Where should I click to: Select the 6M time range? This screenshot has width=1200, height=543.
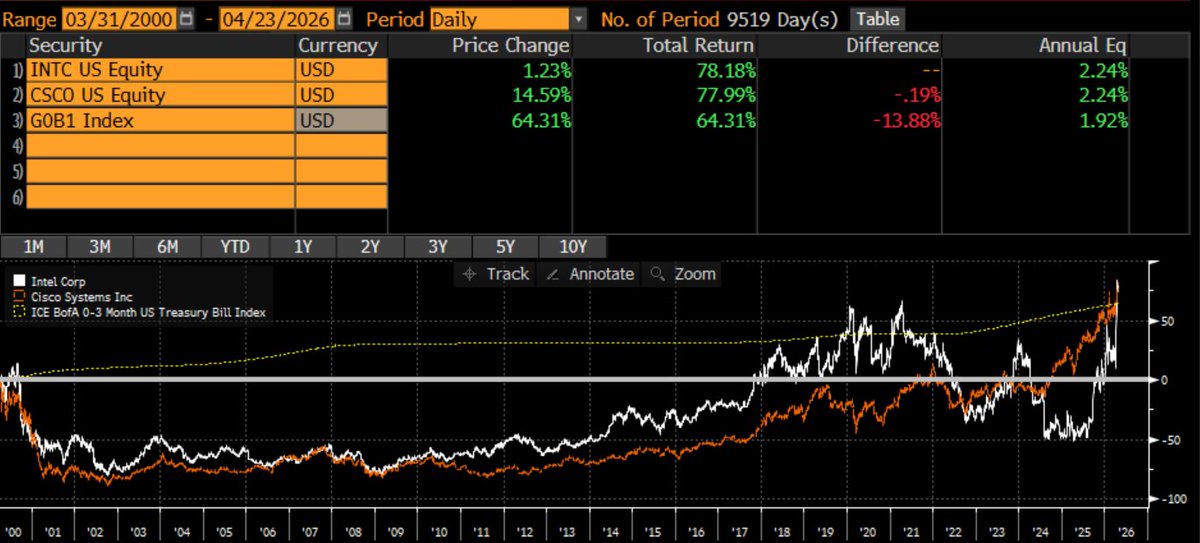(x=167, y=247)
